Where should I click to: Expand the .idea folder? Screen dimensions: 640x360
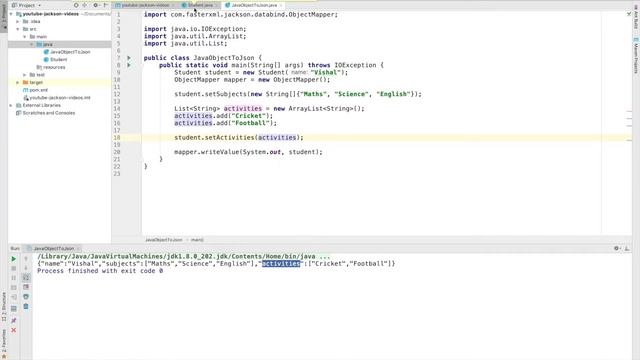[x=18, y=22]
